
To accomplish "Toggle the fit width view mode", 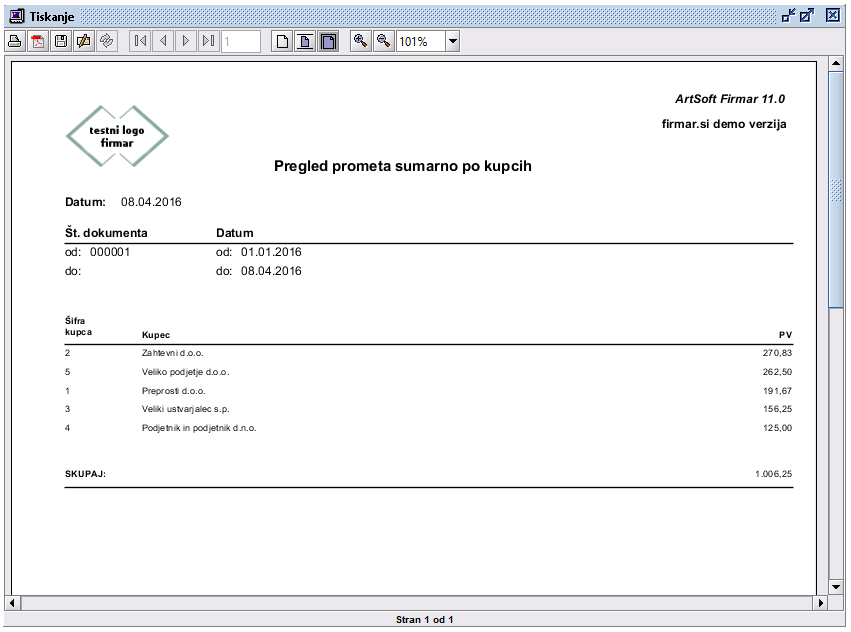I will 328,41.
